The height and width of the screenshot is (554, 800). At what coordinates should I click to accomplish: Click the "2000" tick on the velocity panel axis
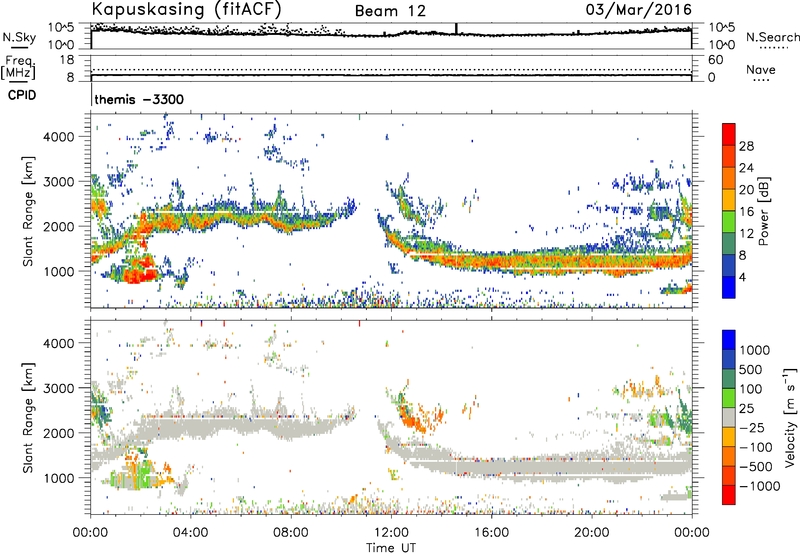[58, 433]
